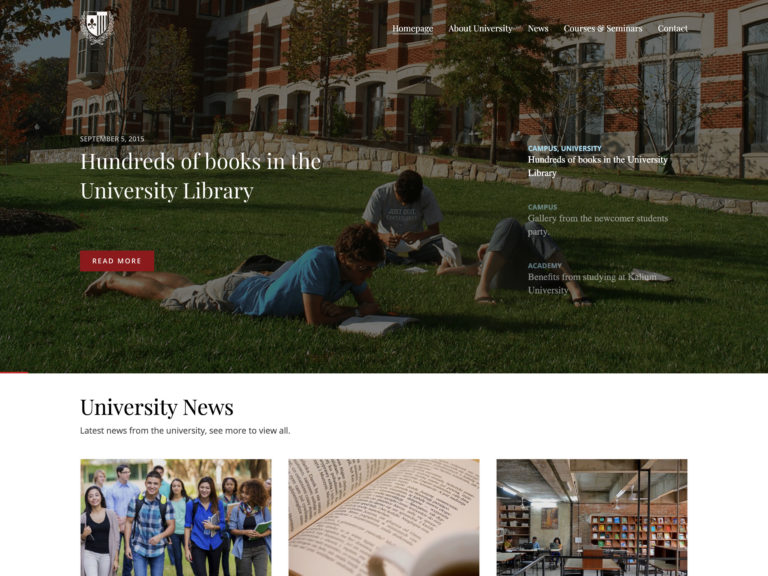Click the Academy category label
The width and height of the screenshot is (768, 576).
click(x=545, y=265)
